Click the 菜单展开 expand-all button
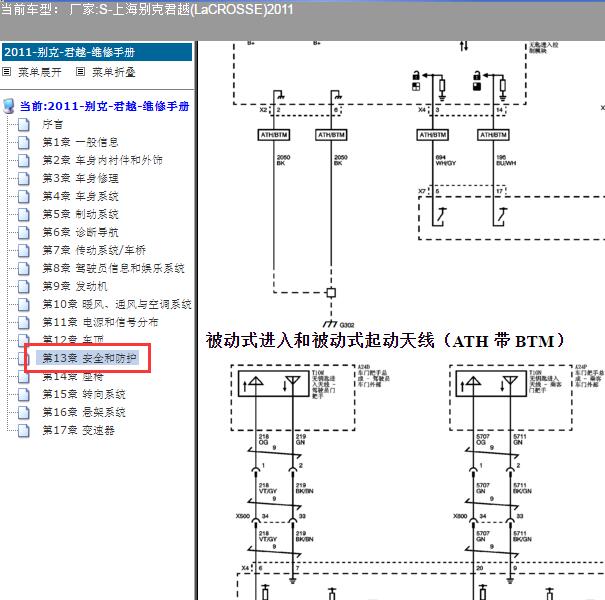 [39, 72]
